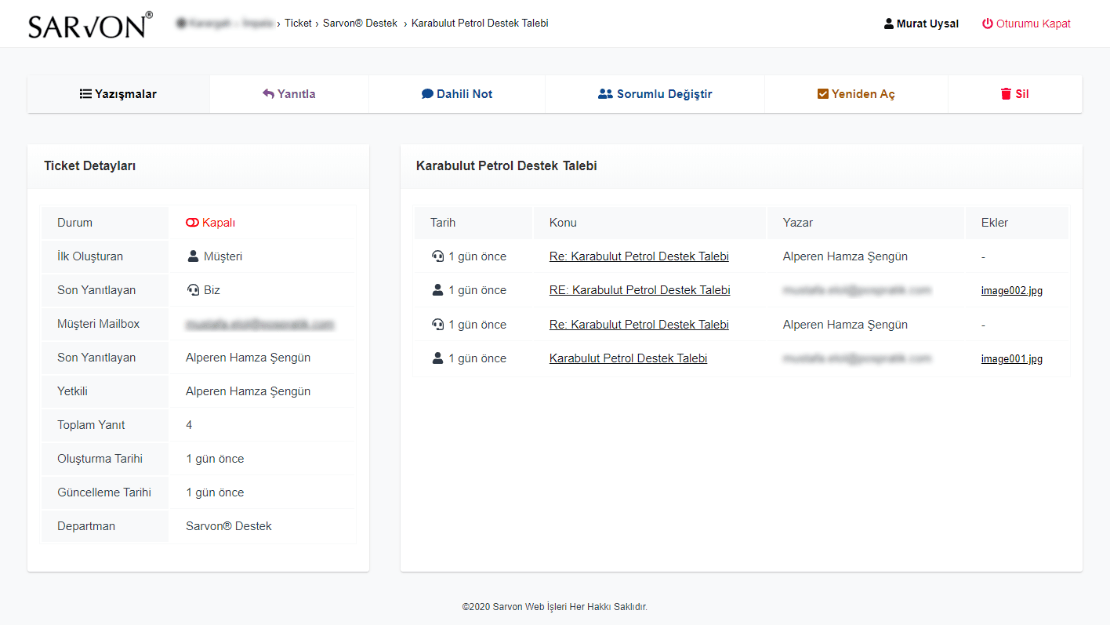
Task: Click the Kapalı status toggle icon
Action: click(x=192, y=223)
